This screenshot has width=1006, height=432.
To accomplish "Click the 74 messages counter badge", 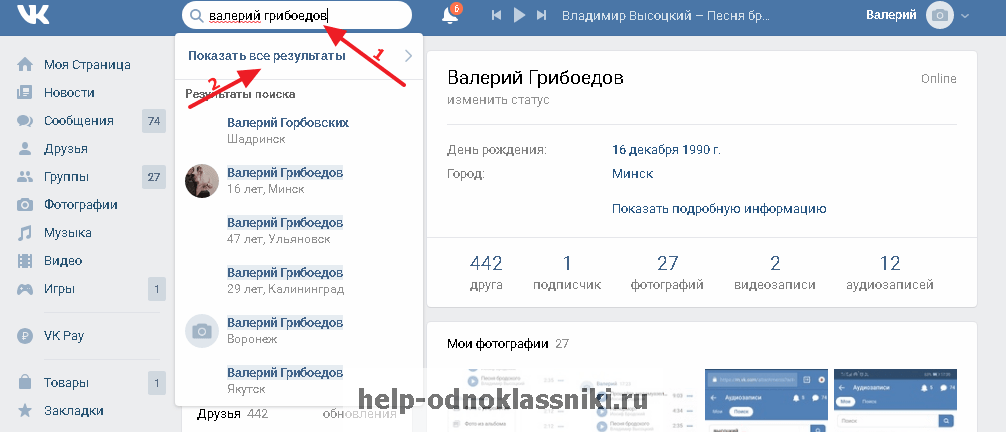I will point(154,121).
